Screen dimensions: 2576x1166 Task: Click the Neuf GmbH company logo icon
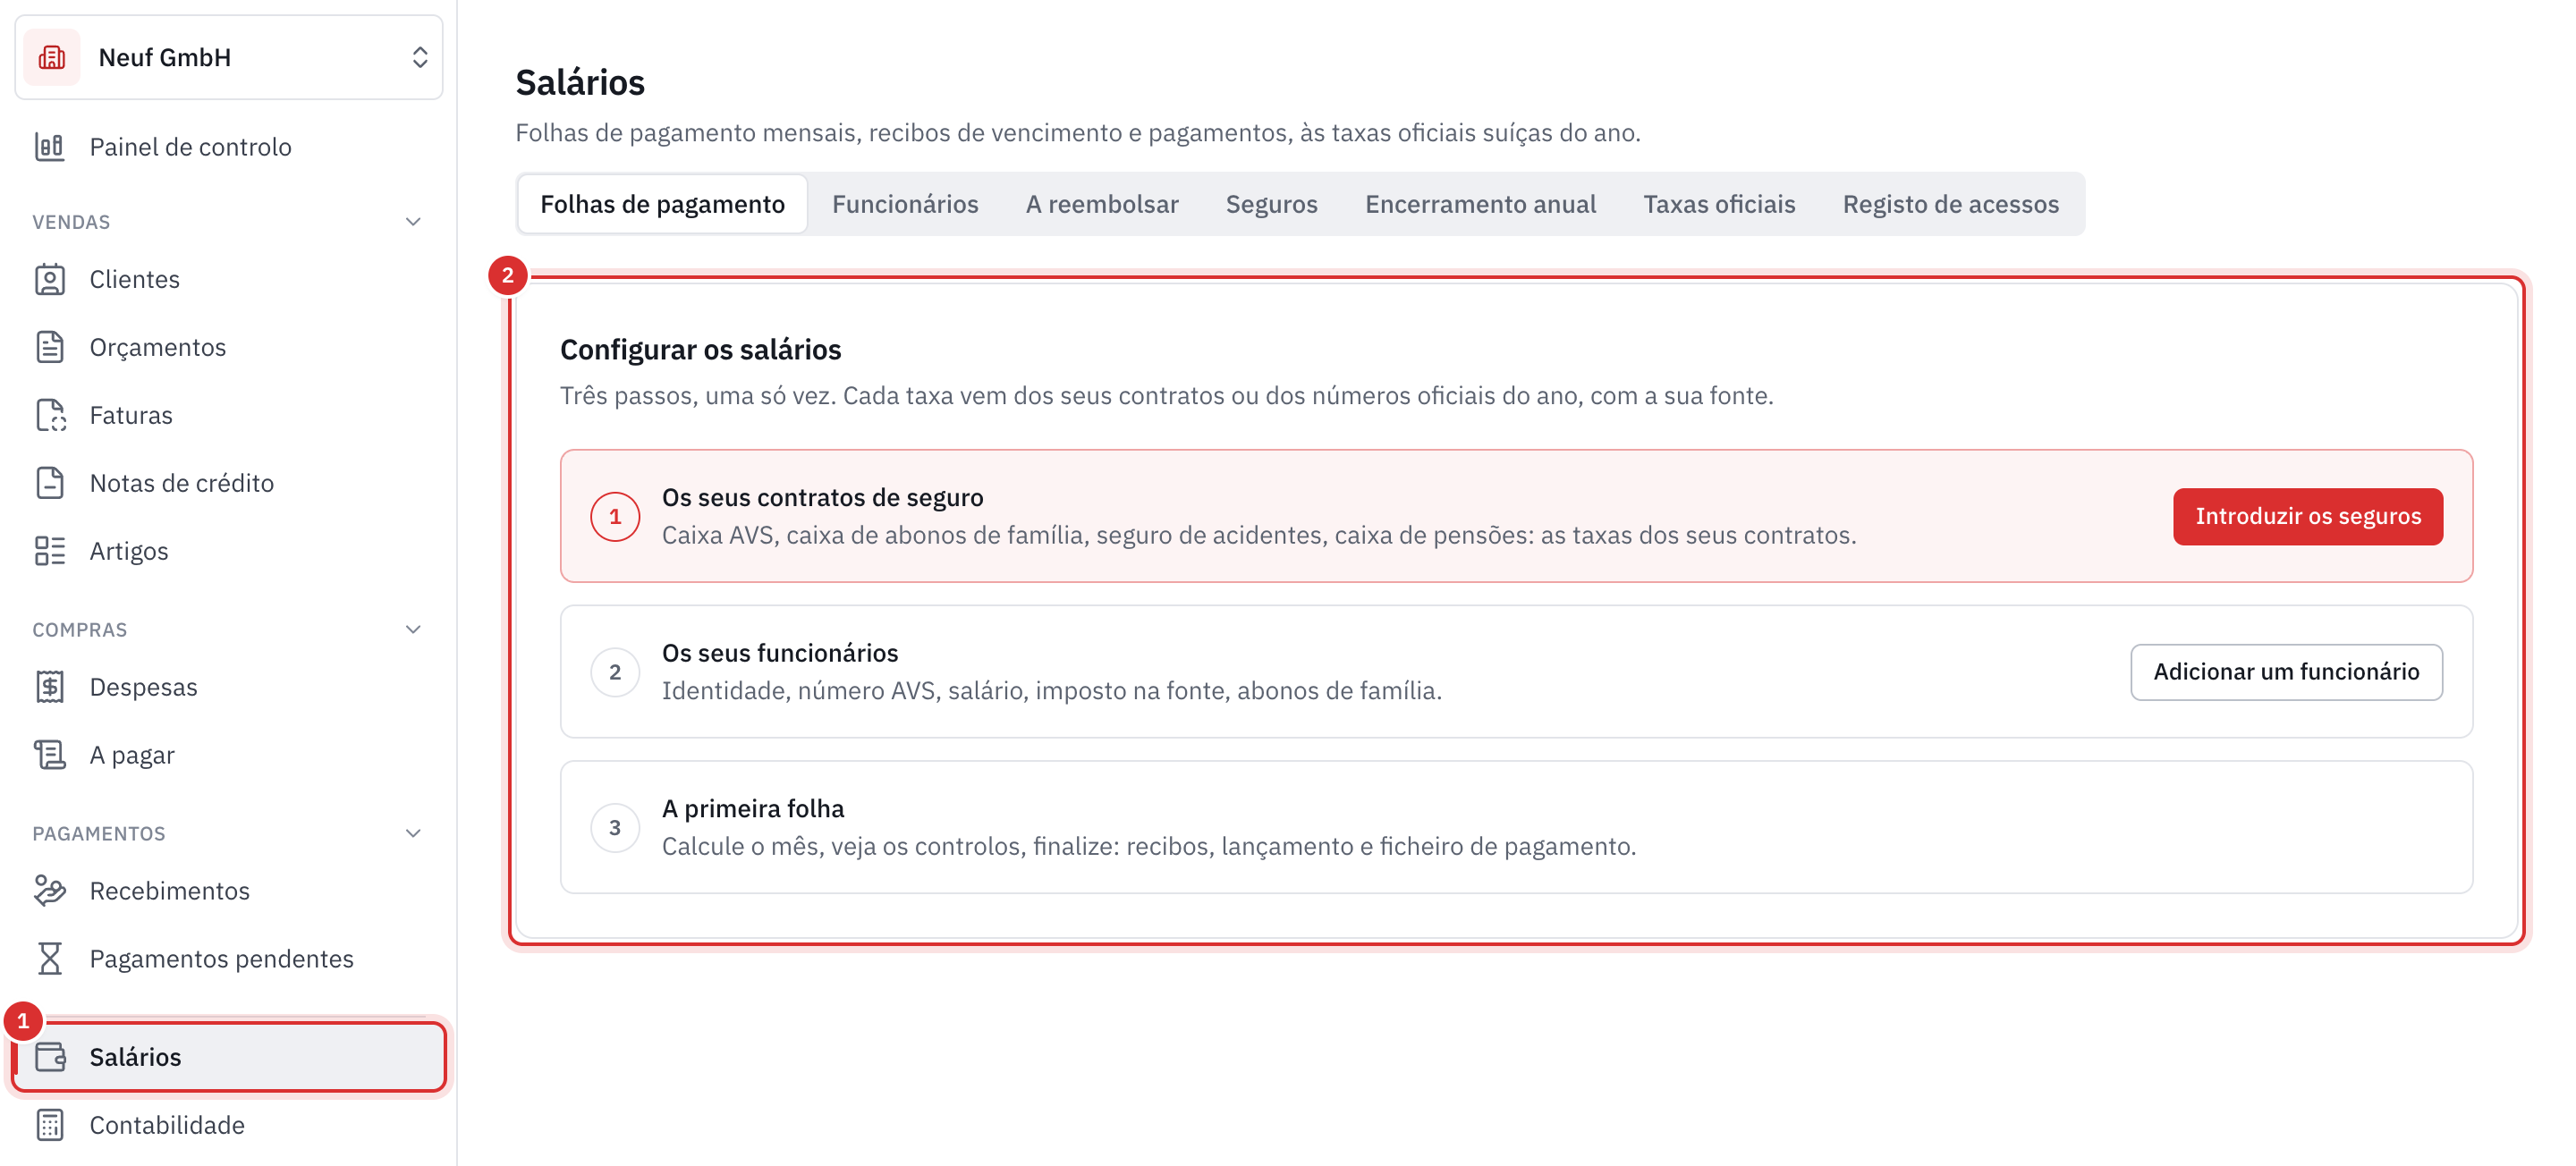pos(52,58)
